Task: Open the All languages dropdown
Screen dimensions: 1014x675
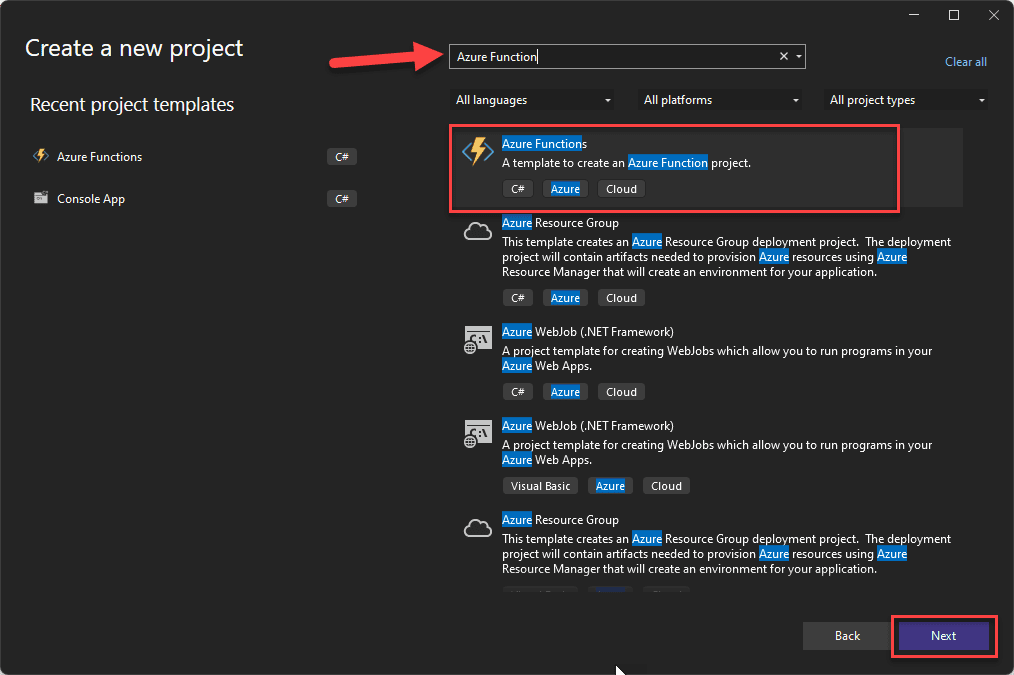Action: (533, 100)
